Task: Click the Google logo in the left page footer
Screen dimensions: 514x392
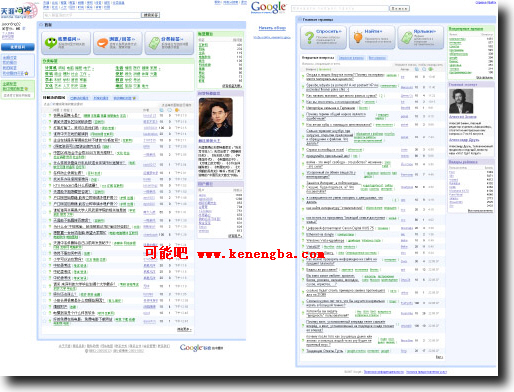Action: pos(191,348)
